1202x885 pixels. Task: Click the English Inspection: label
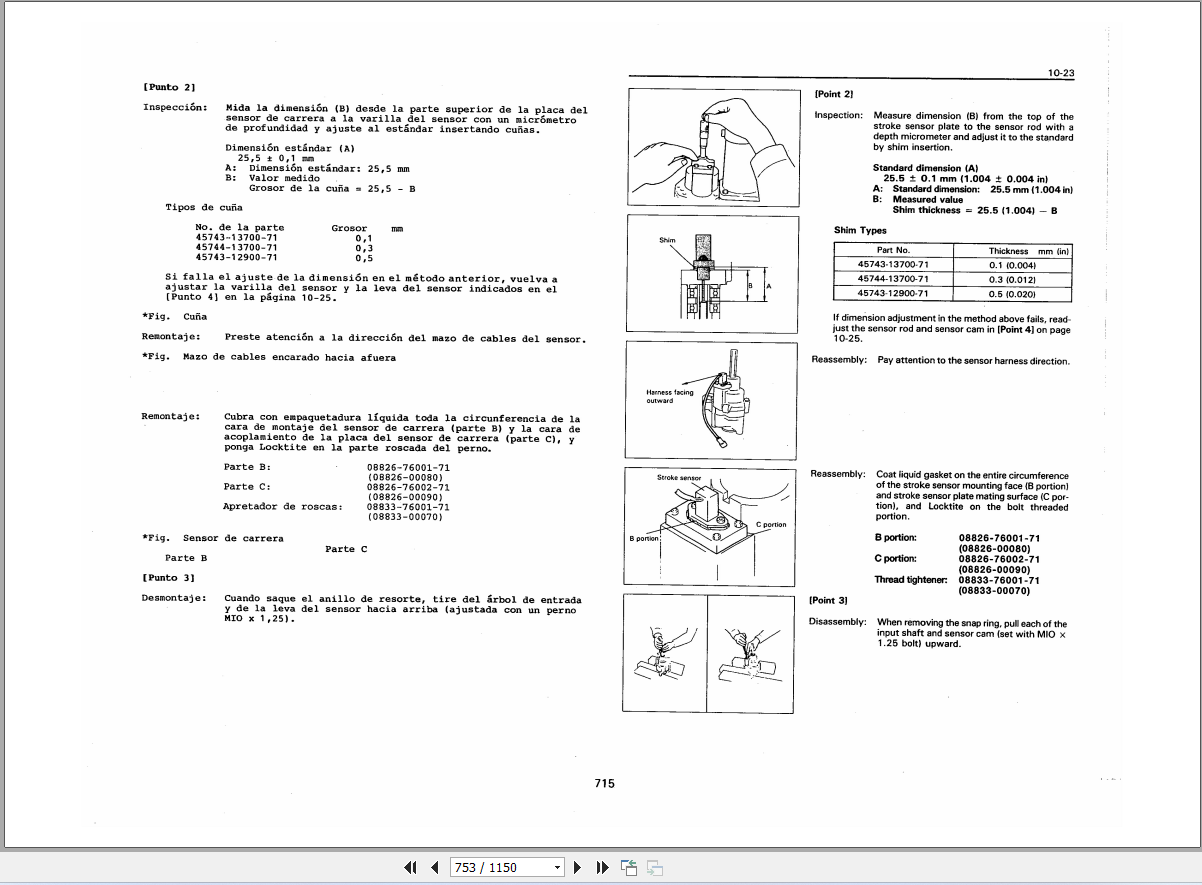[x=838, y=115]
